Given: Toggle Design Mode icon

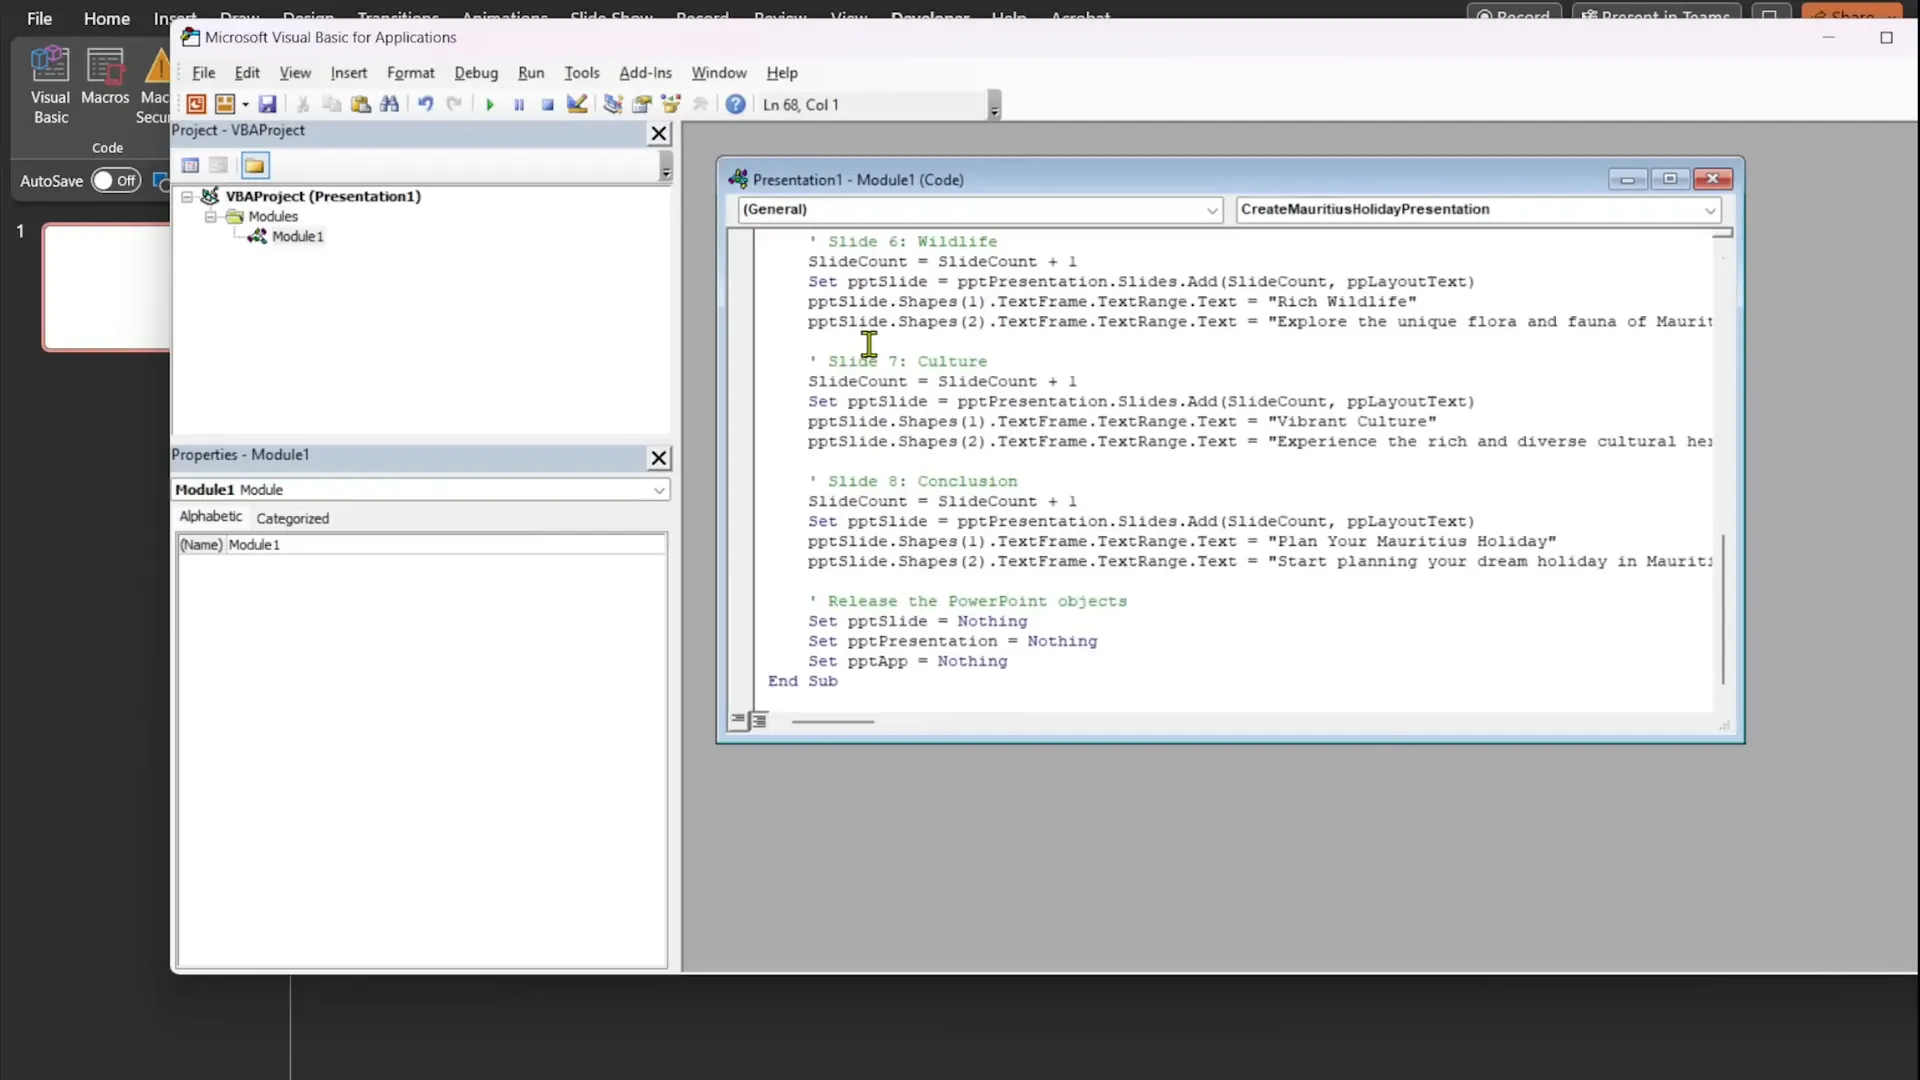Looking at the screenshot, I should (x=577, y=104).
